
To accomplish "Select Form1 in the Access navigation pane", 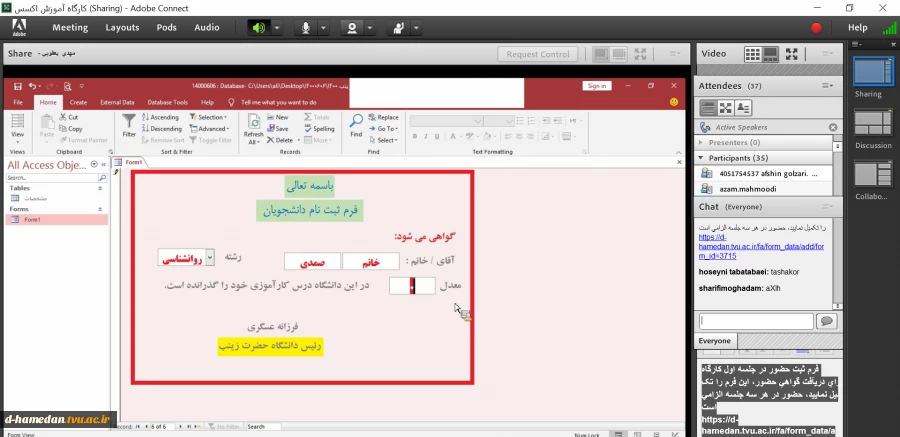I will pyautogui.click(x=56, y=220).
